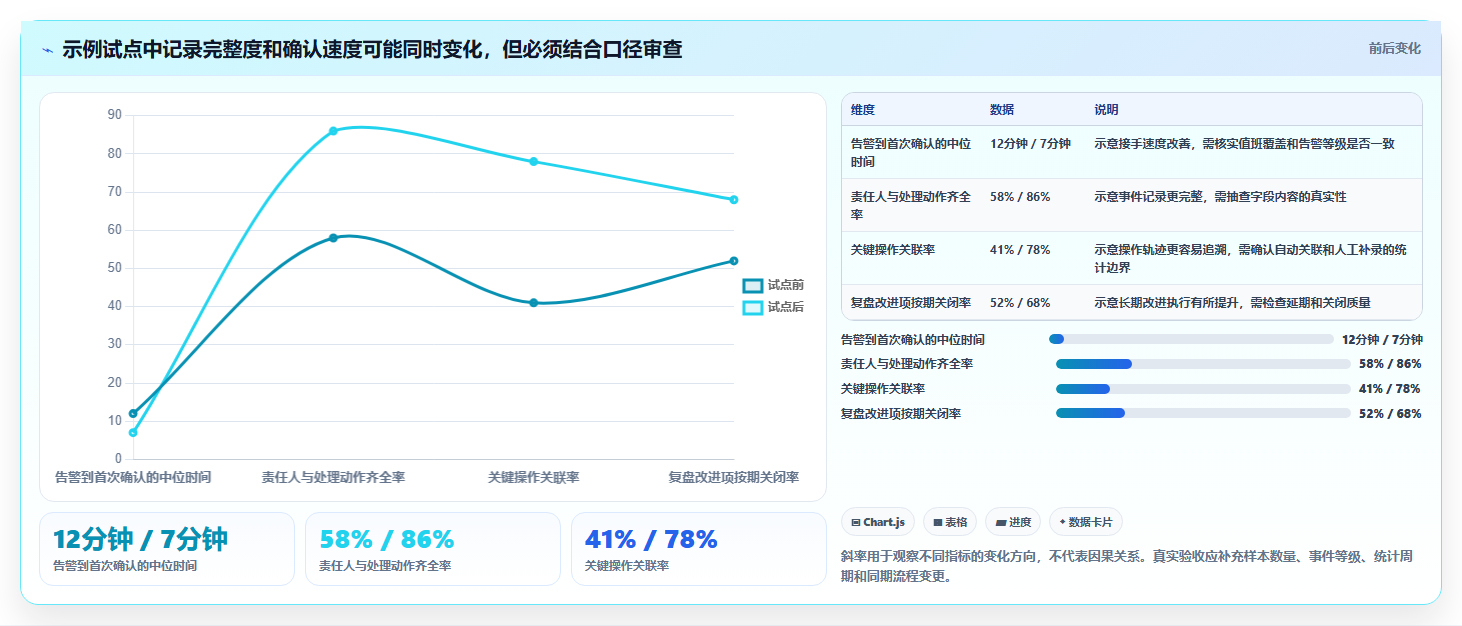Click x-axis label 复盘改进项按期关闭率
This screenshot has height=626, width=1462.
pos(733,478)
